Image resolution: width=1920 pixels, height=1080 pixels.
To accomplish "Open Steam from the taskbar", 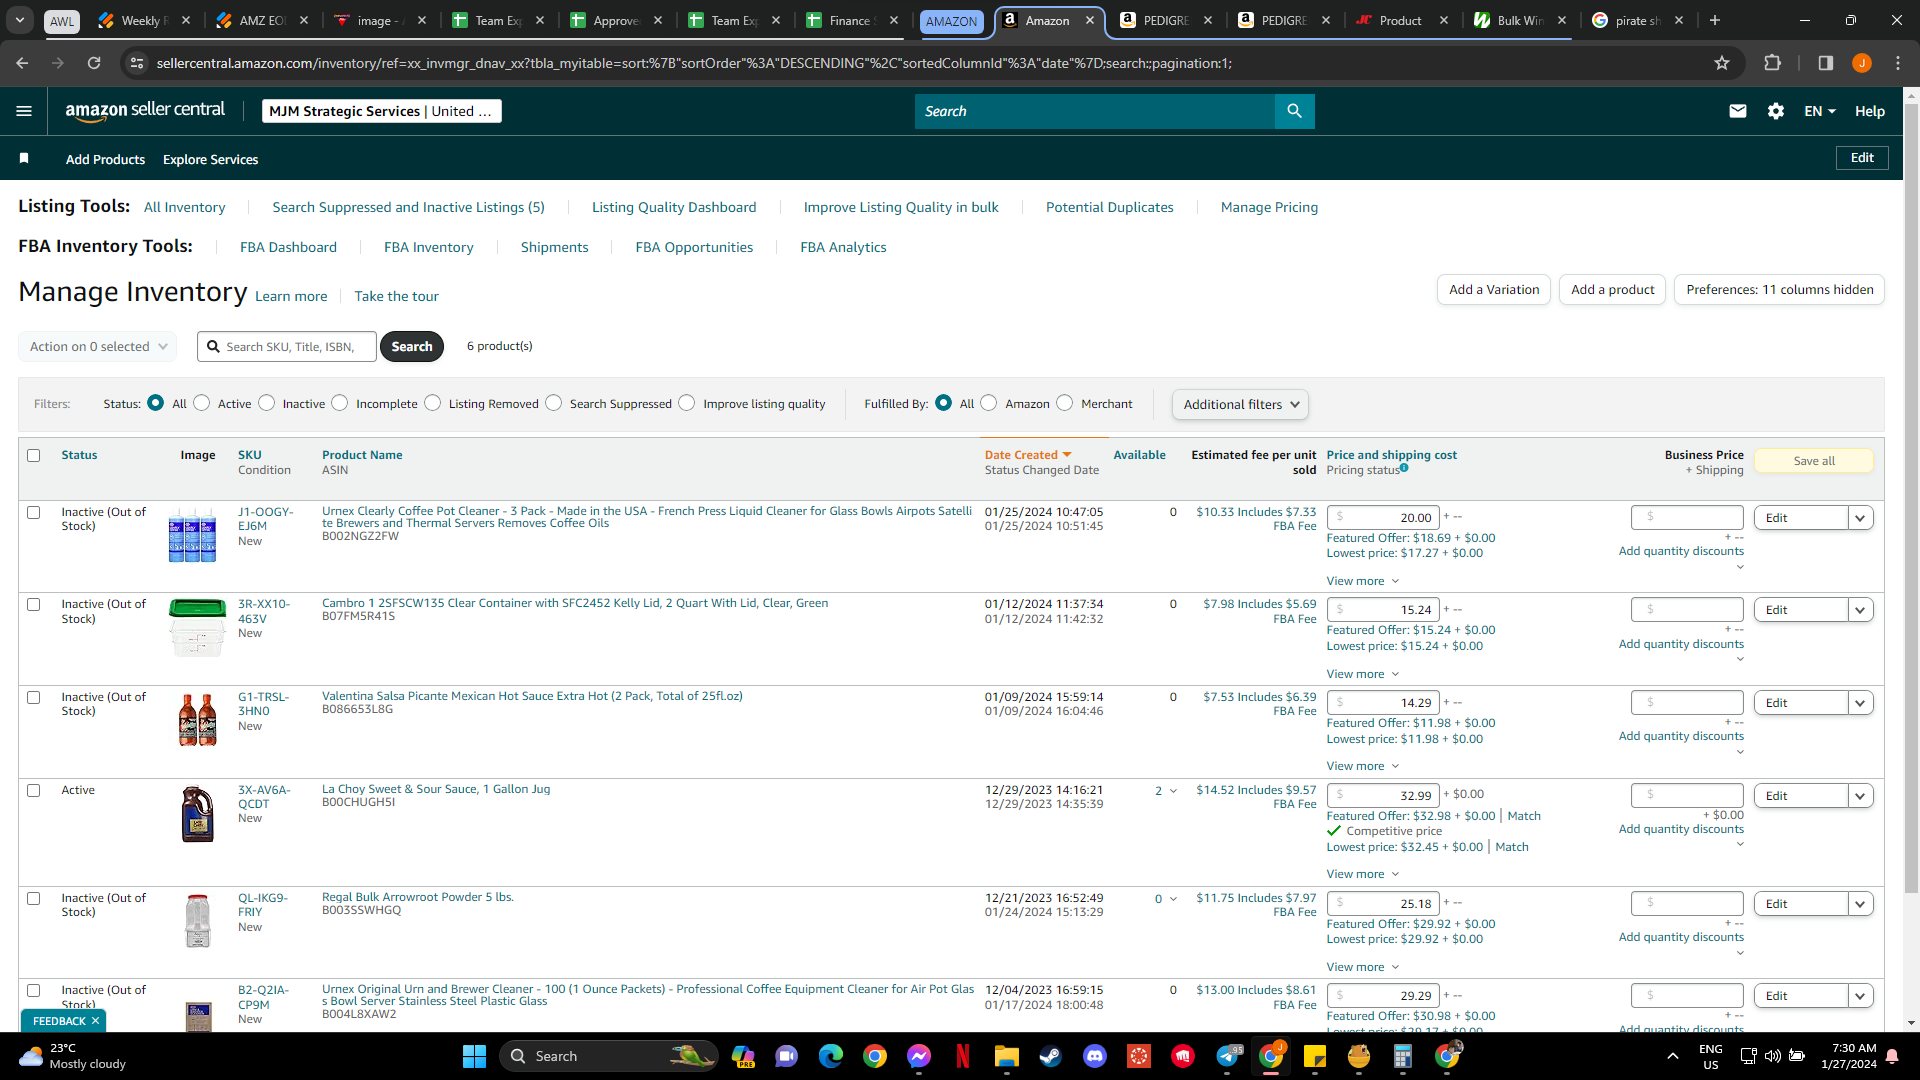I will 1050,1056.
